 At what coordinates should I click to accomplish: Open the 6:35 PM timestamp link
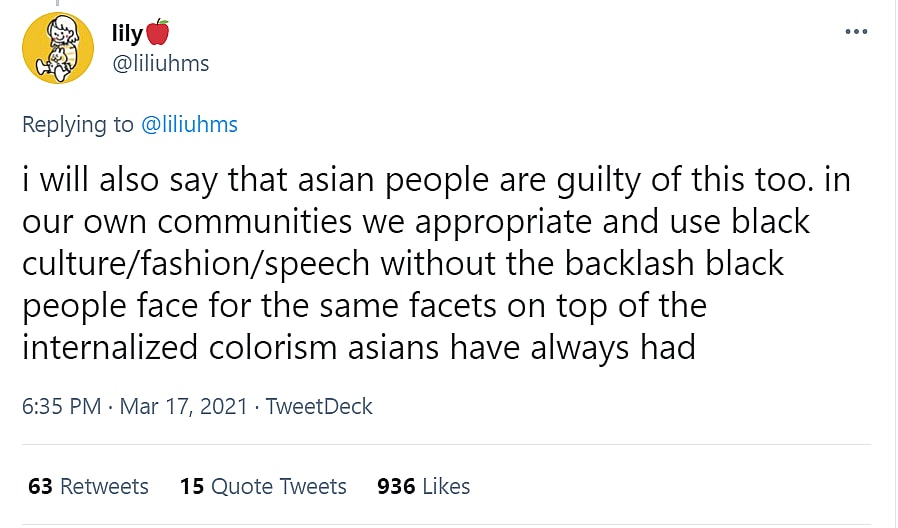click(60, 406)
